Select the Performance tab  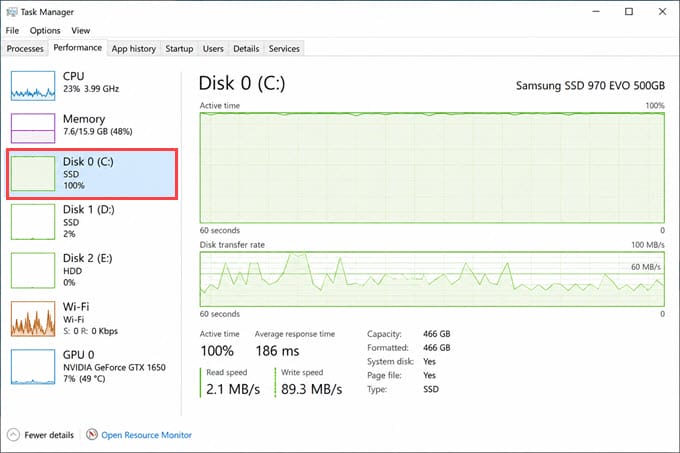(78, 48)
